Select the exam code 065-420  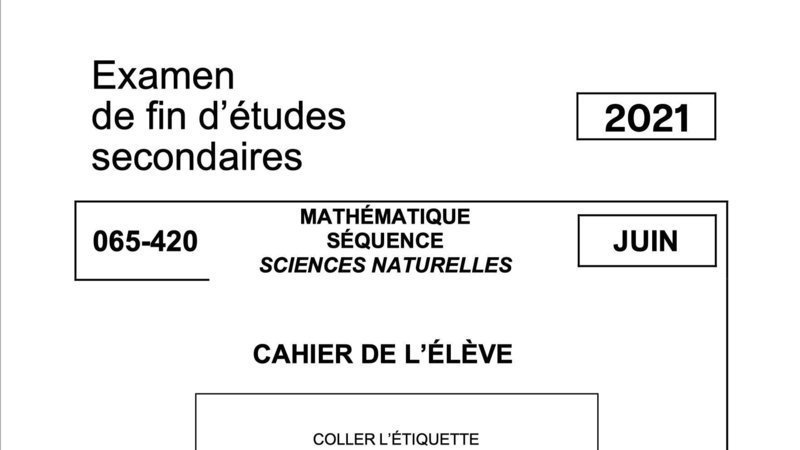(x=145, y=241)
